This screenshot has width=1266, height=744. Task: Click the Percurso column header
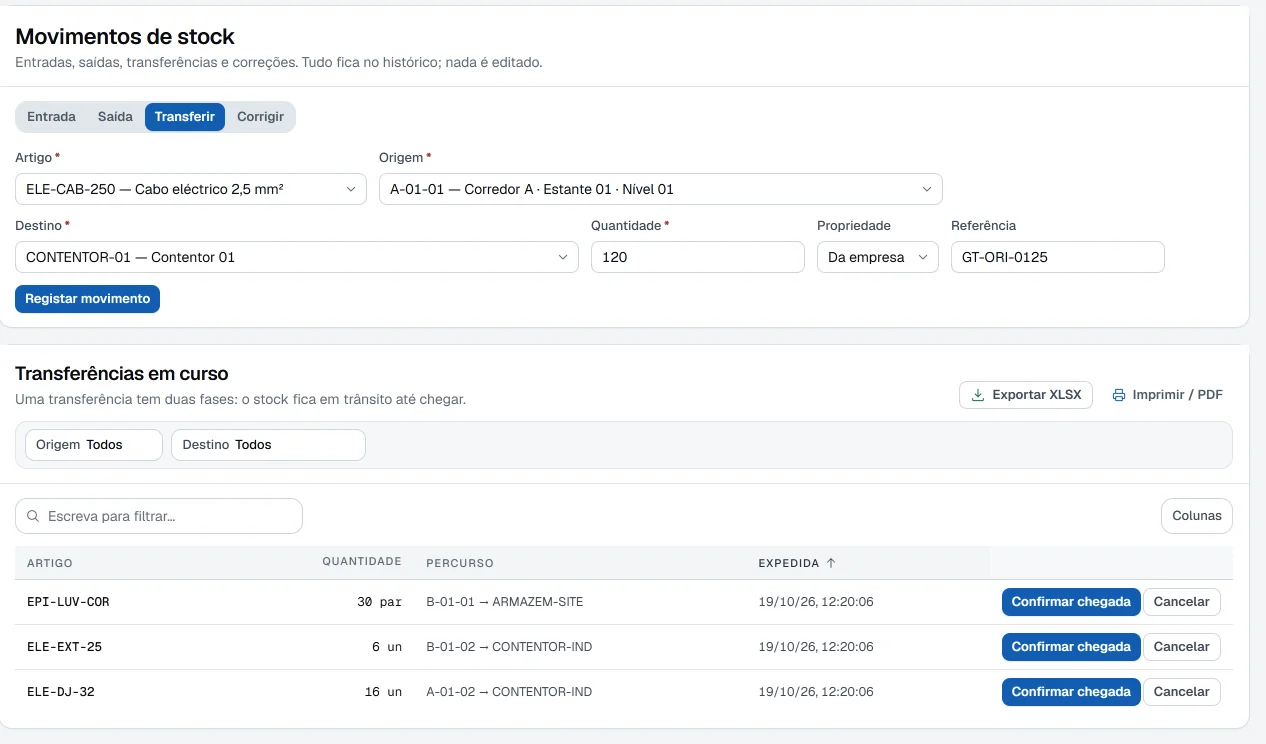(460, 563)
